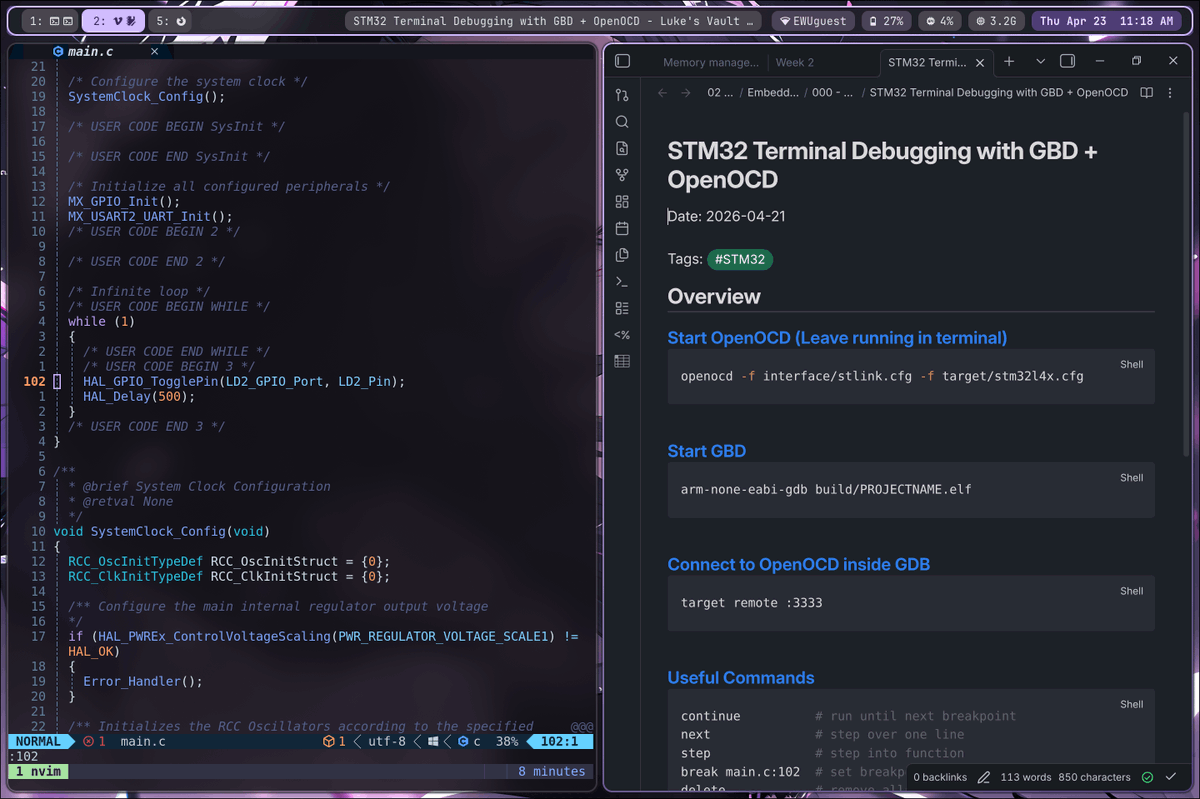Image resolution: width=1200 pixels, height=799 pixels.
Task: Click the #STM32 tag pill
Action: [x=740, y=259]
